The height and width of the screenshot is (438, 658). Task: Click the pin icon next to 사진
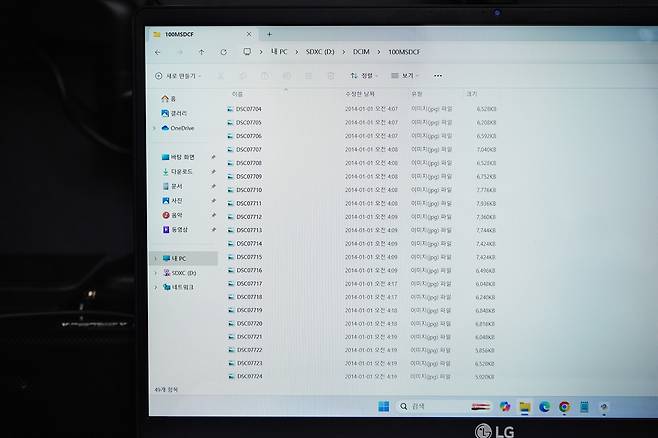click(x=214, y=201)
